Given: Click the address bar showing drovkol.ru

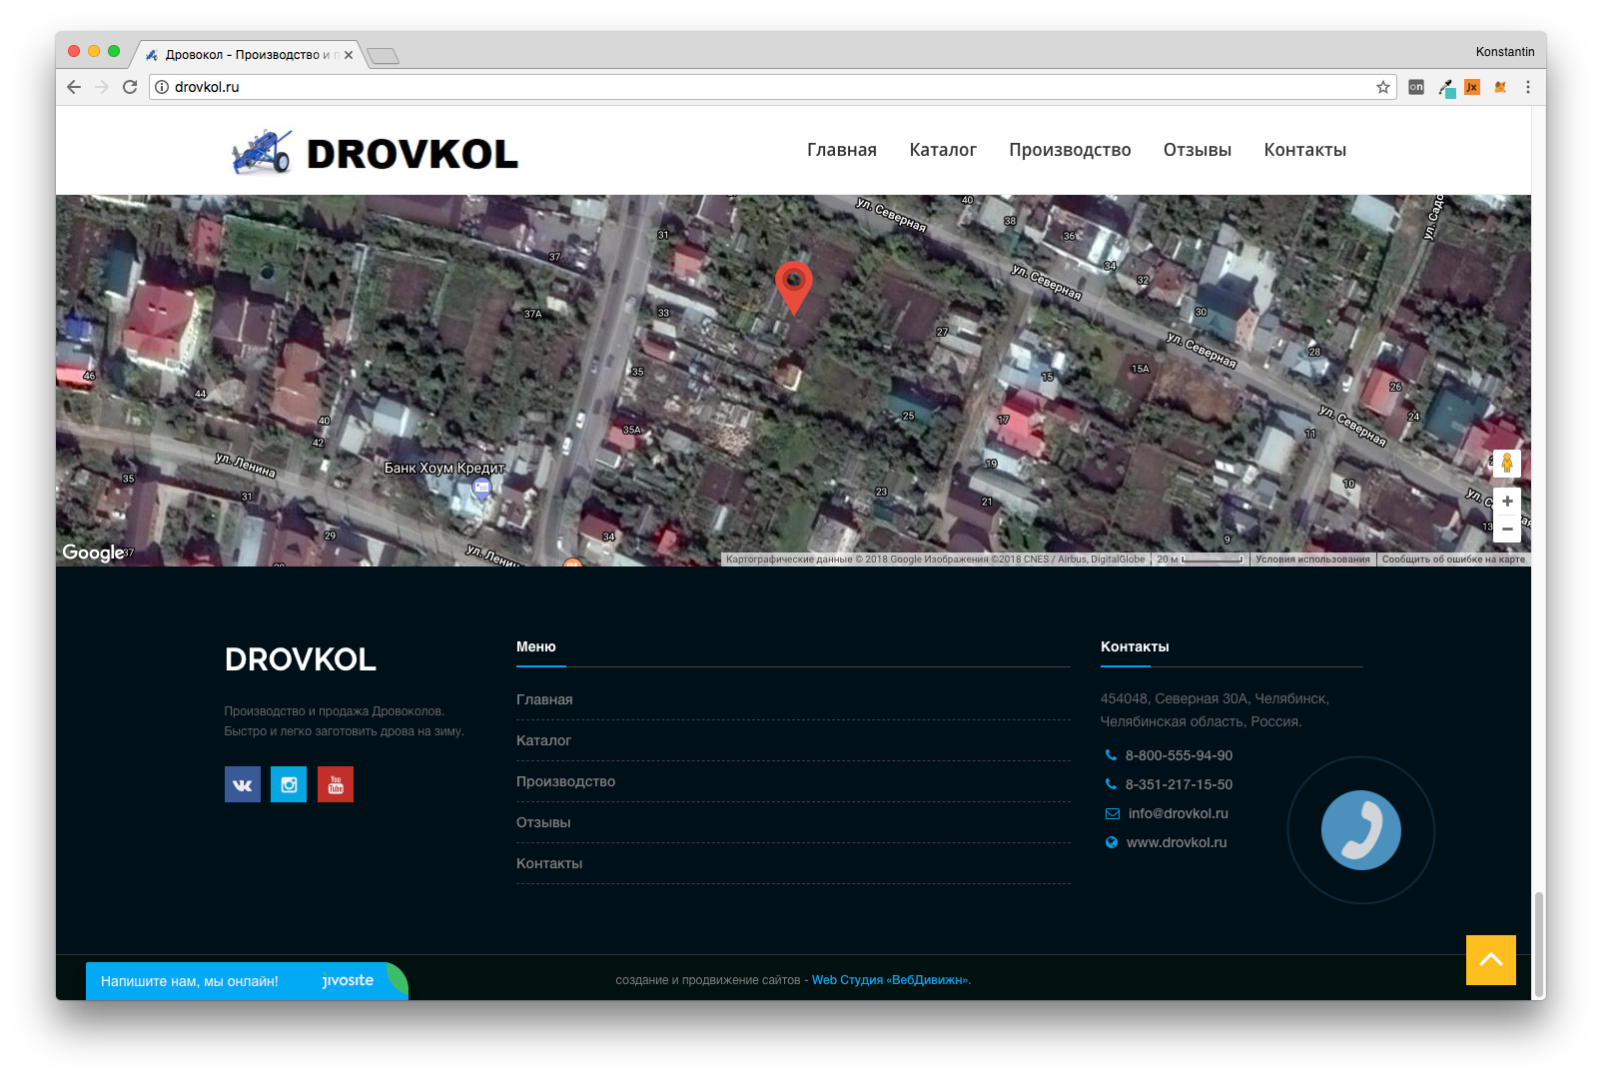Looking at the screenshot, I should pos(700,87).
